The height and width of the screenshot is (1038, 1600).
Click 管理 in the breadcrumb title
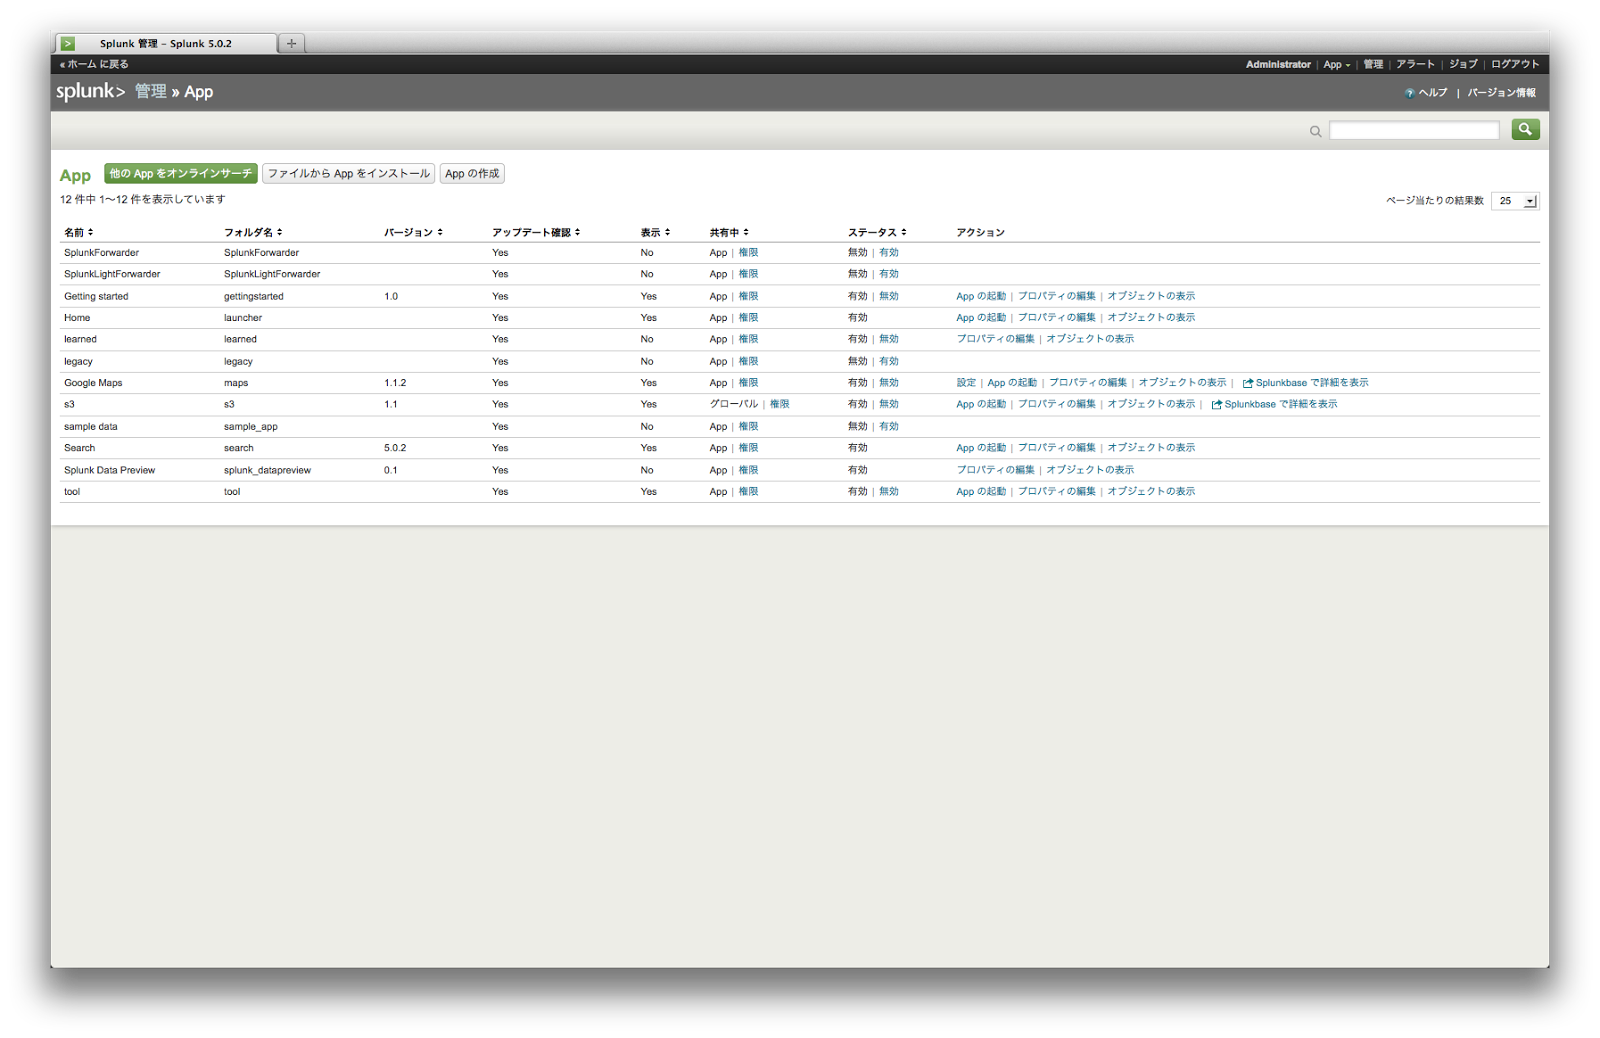[151, 91]
